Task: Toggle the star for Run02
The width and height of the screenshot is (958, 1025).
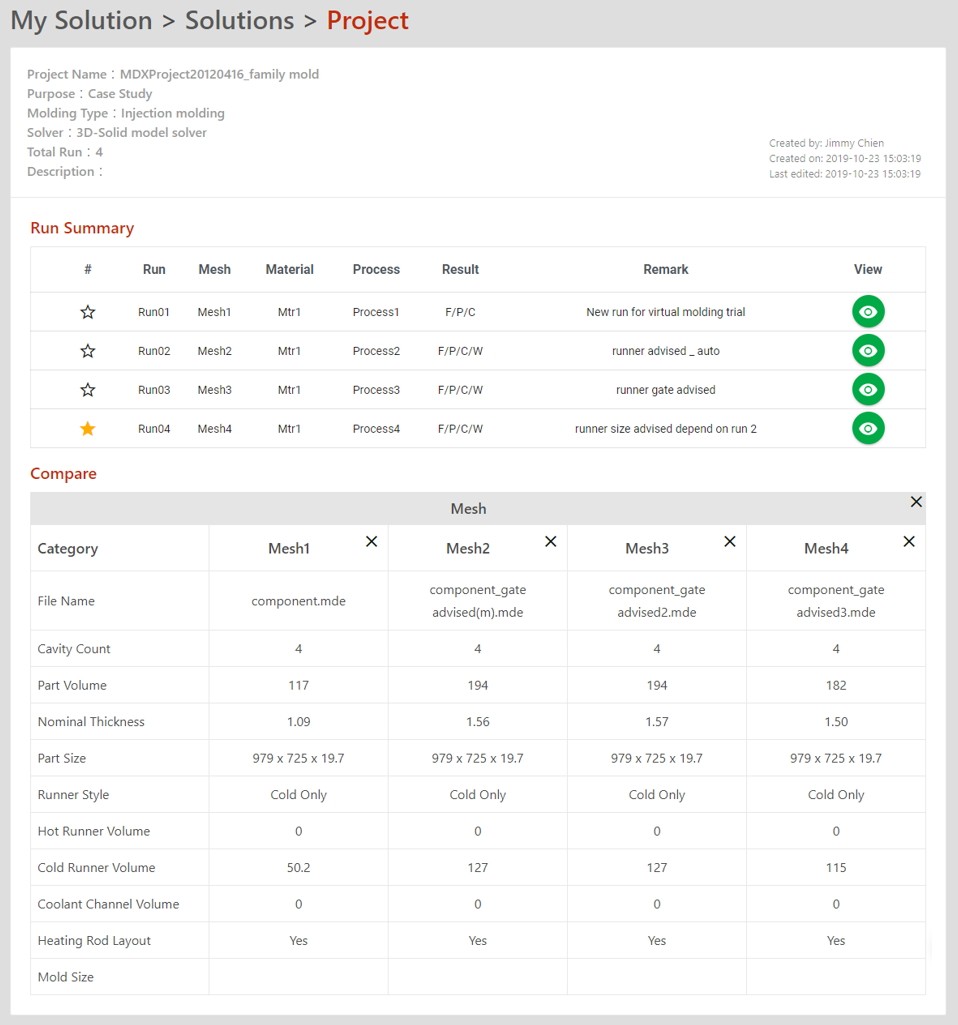Action: pyautogui.click(x=88, y=351)
